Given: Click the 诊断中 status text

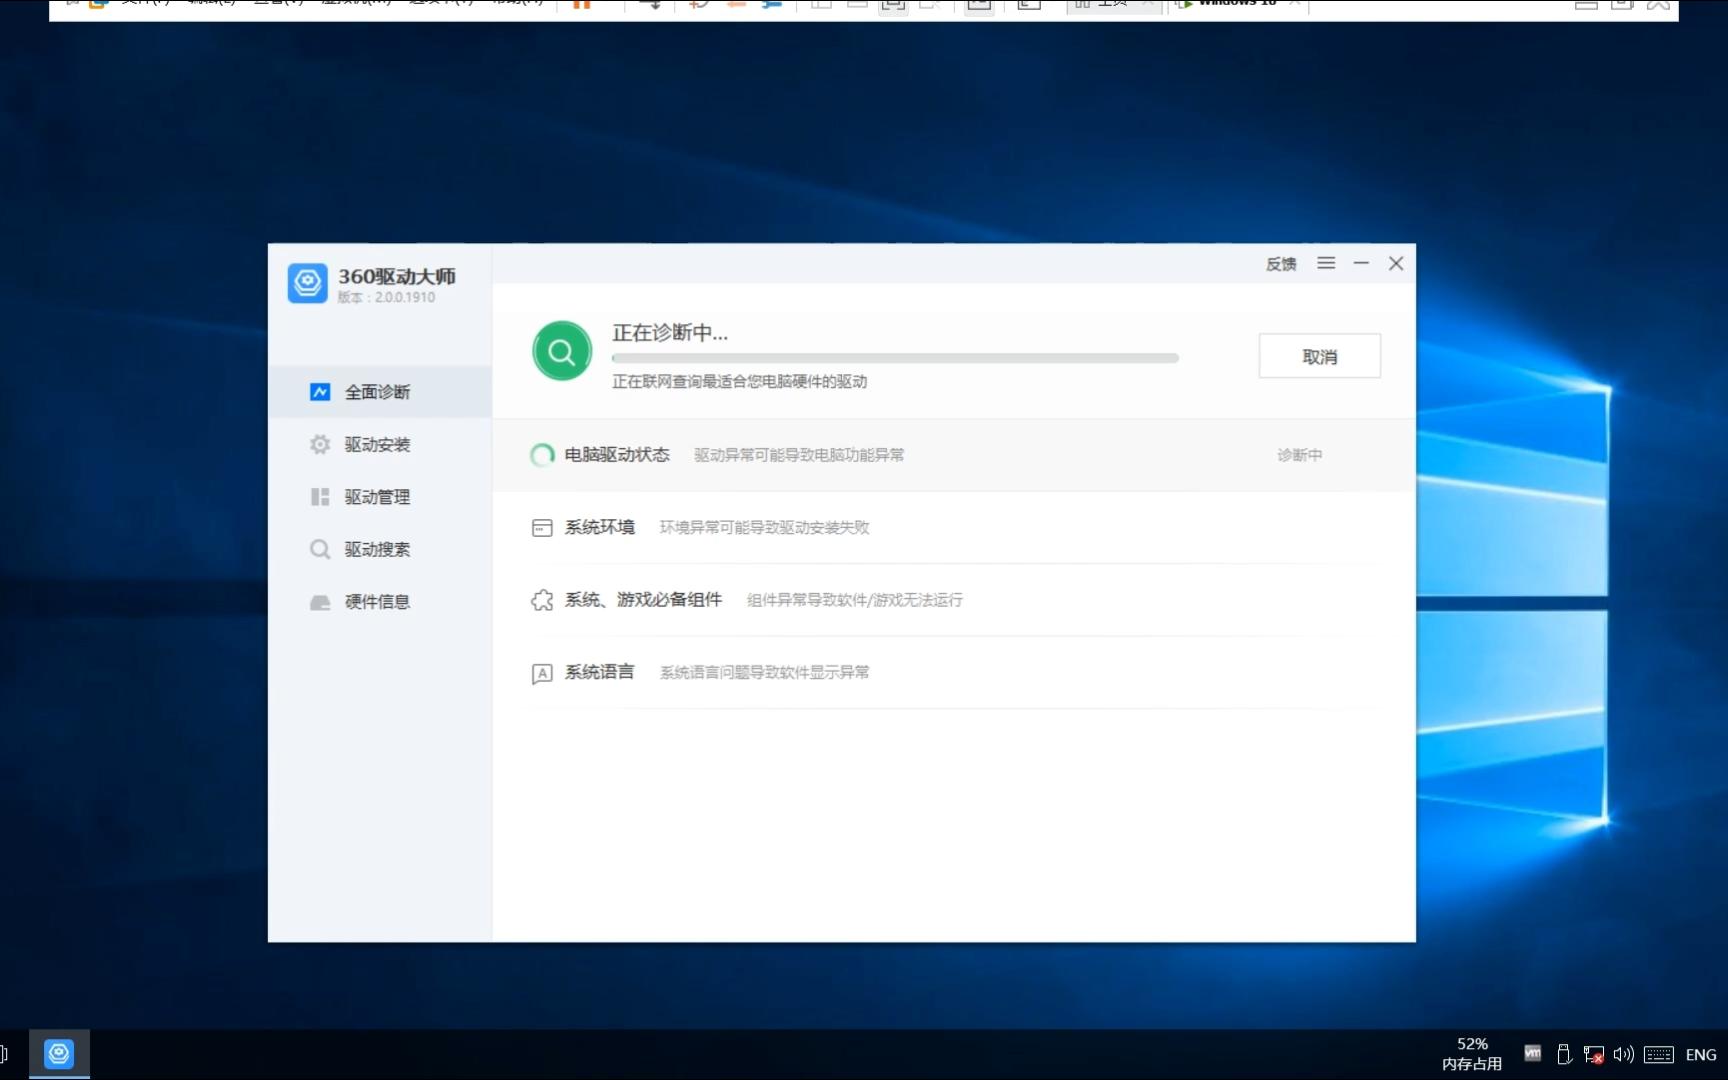Looking at the screenshot, I should pos(1299,455).
